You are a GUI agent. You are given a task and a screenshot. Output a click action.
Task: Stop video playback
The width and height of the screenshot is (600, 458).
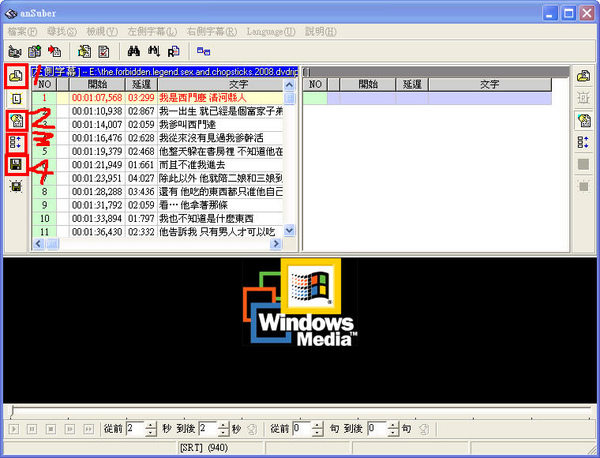(51, 429)
